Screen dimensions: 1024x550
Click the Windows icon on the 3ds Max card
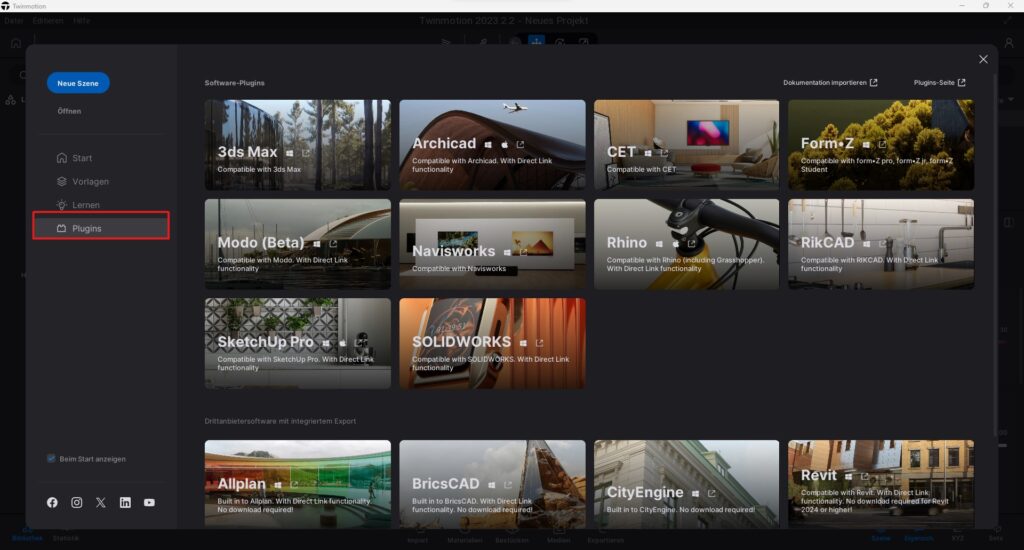tap(289, 153)
